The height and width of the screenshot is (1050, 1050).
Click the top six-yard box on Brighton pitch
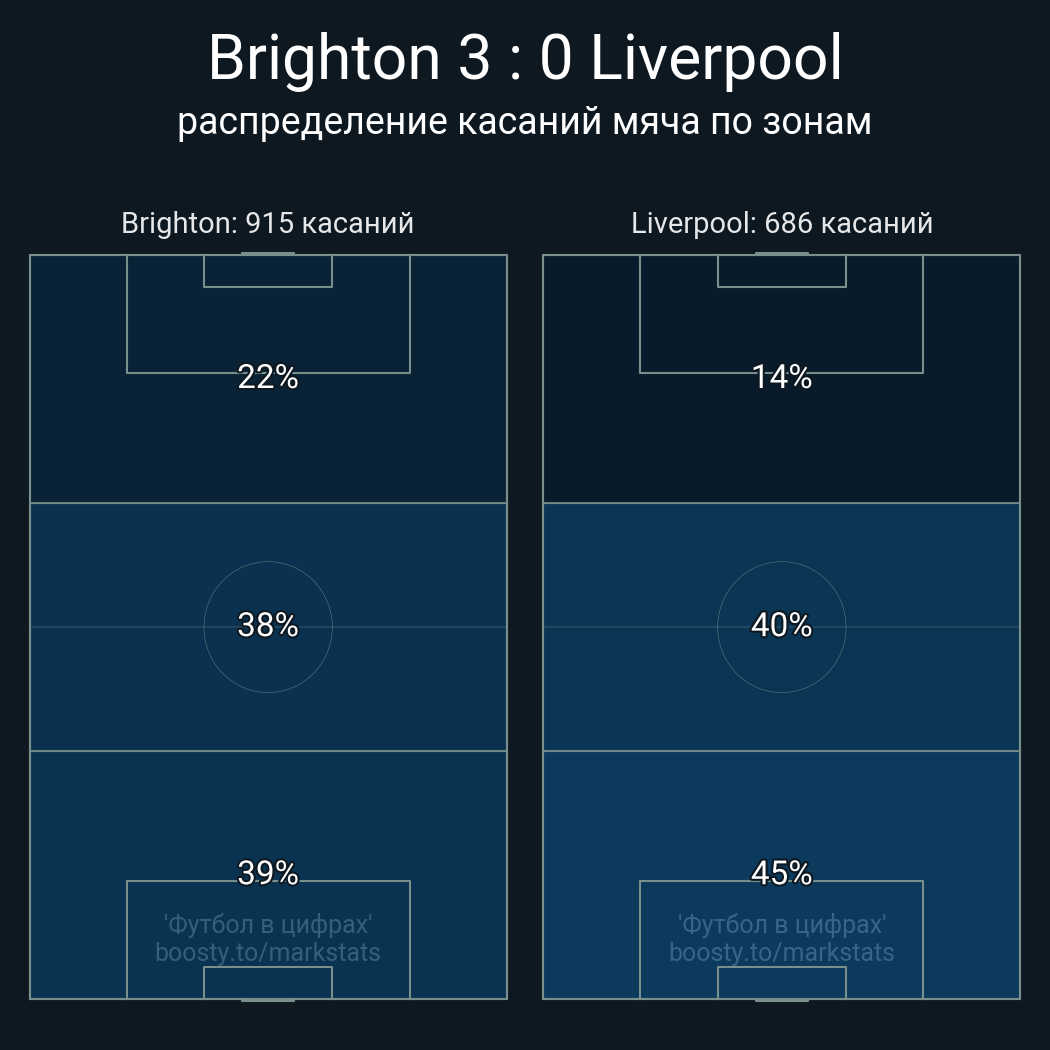pos(268,271)
